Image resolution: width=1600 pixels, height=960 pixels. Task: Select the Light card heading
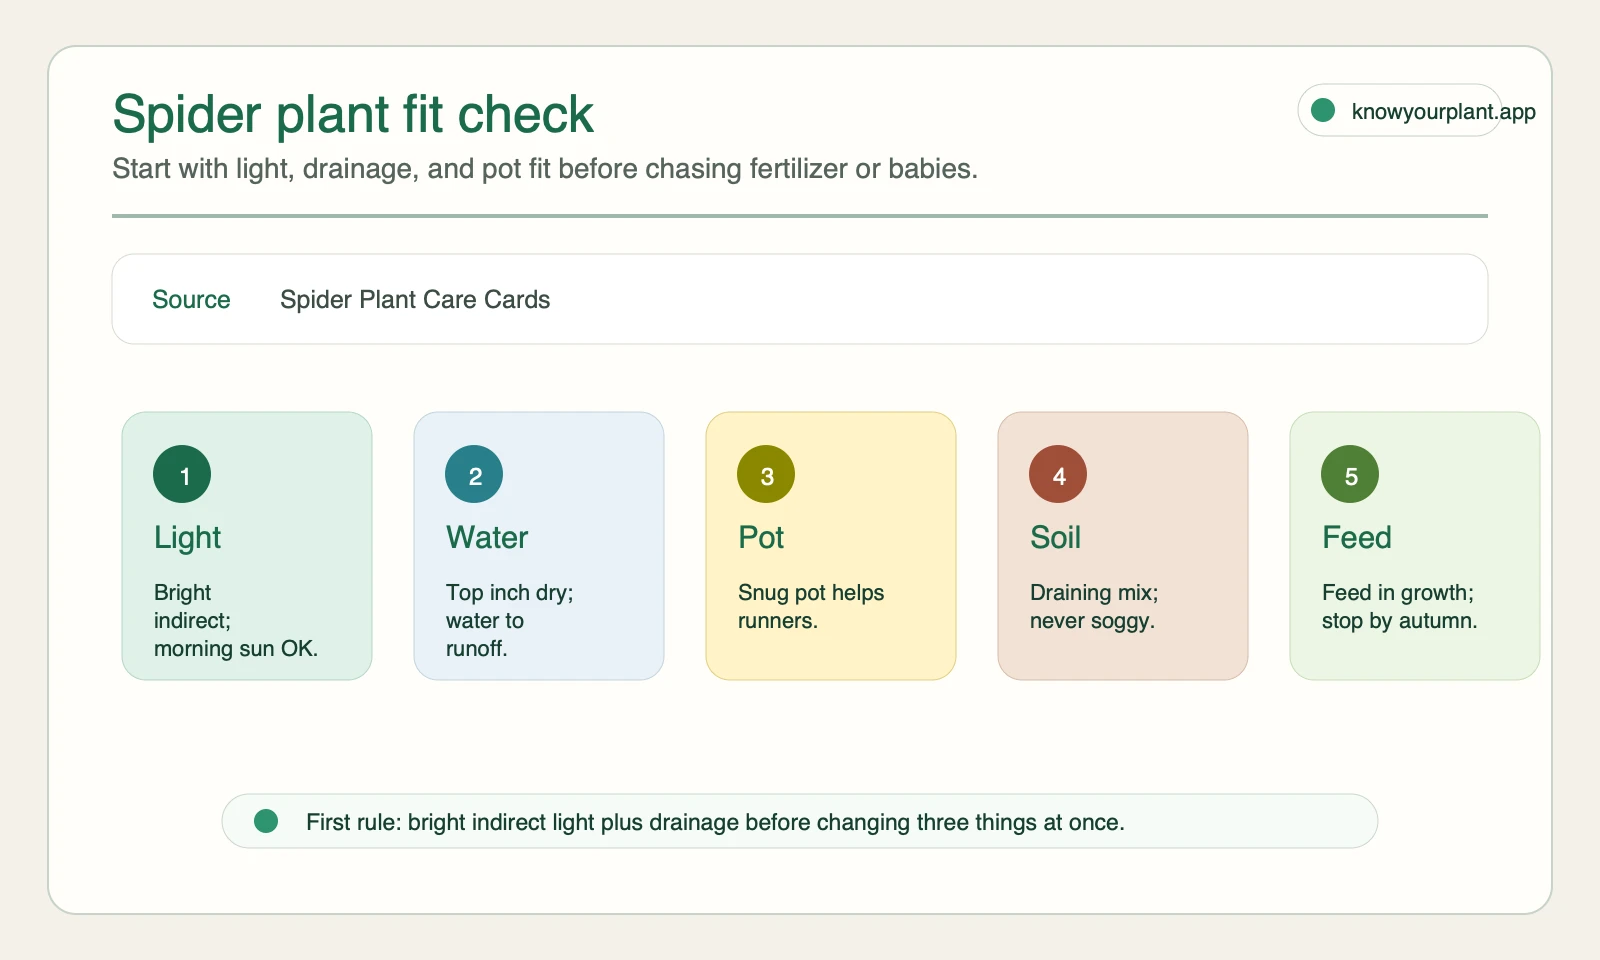[x=187, y=537]
